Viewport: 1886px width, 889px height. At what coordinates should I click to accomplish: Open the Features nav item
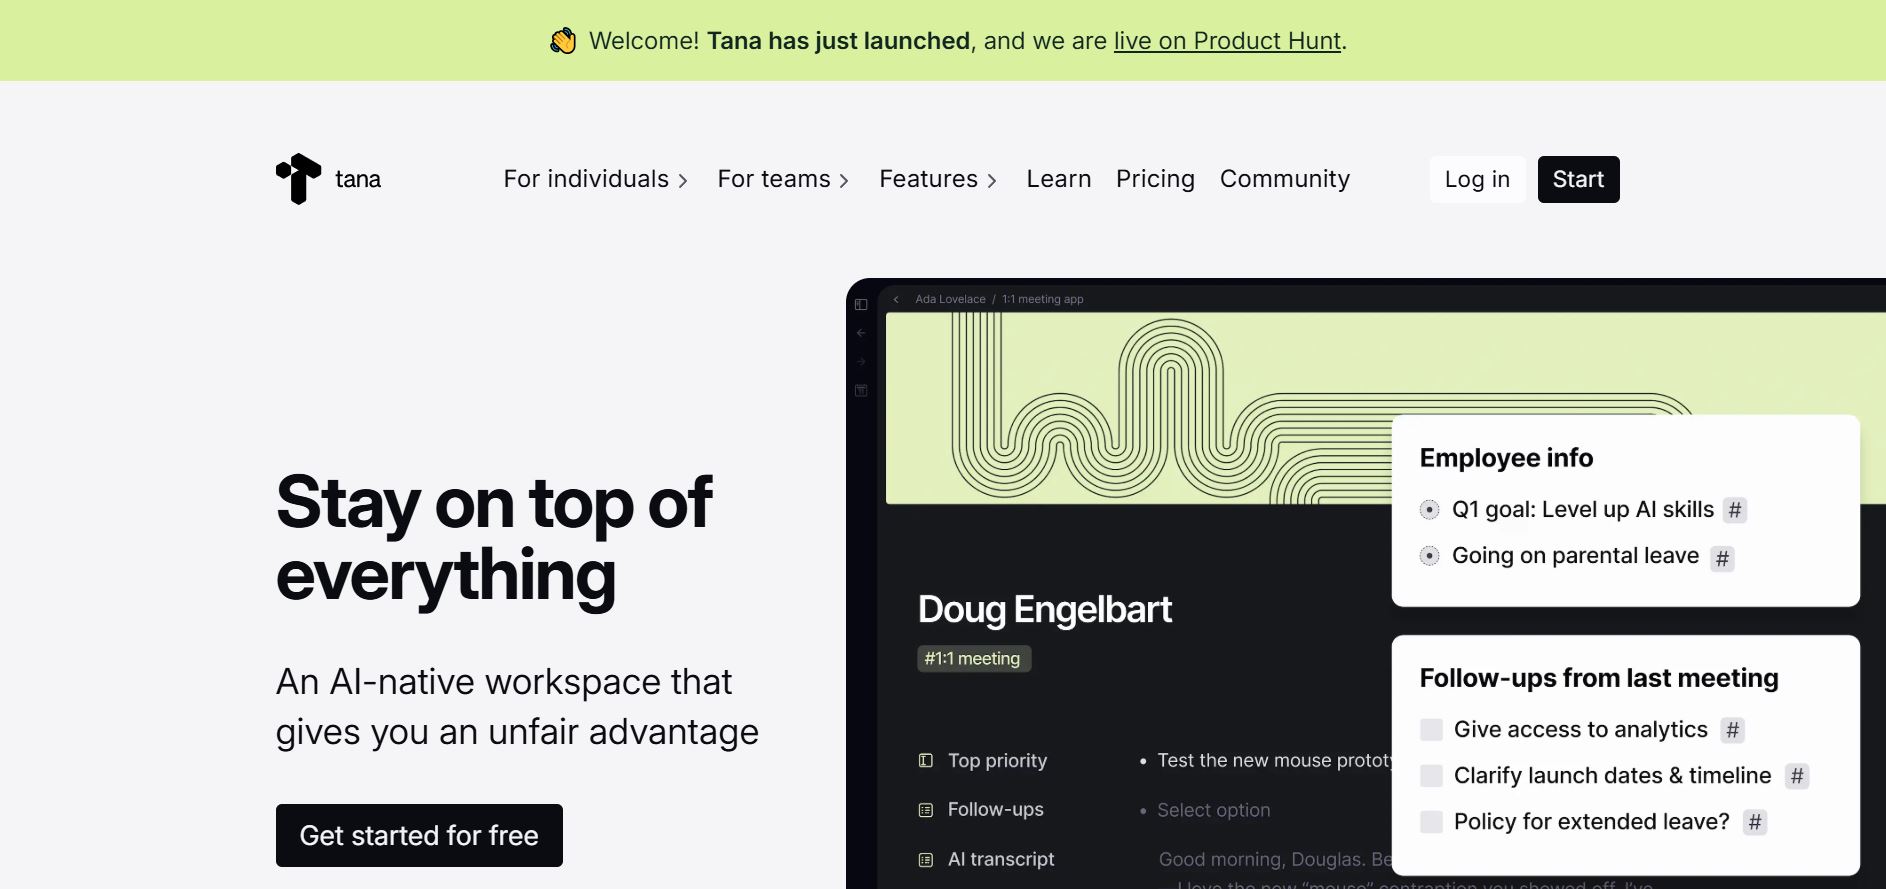(938, 179)
